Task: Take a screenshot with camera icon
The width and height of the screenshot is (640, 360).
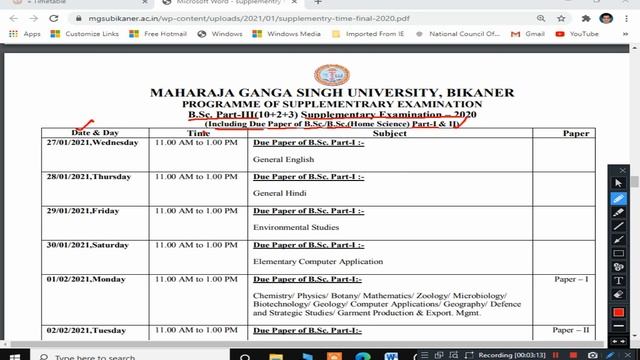Action: click(593, 356)
